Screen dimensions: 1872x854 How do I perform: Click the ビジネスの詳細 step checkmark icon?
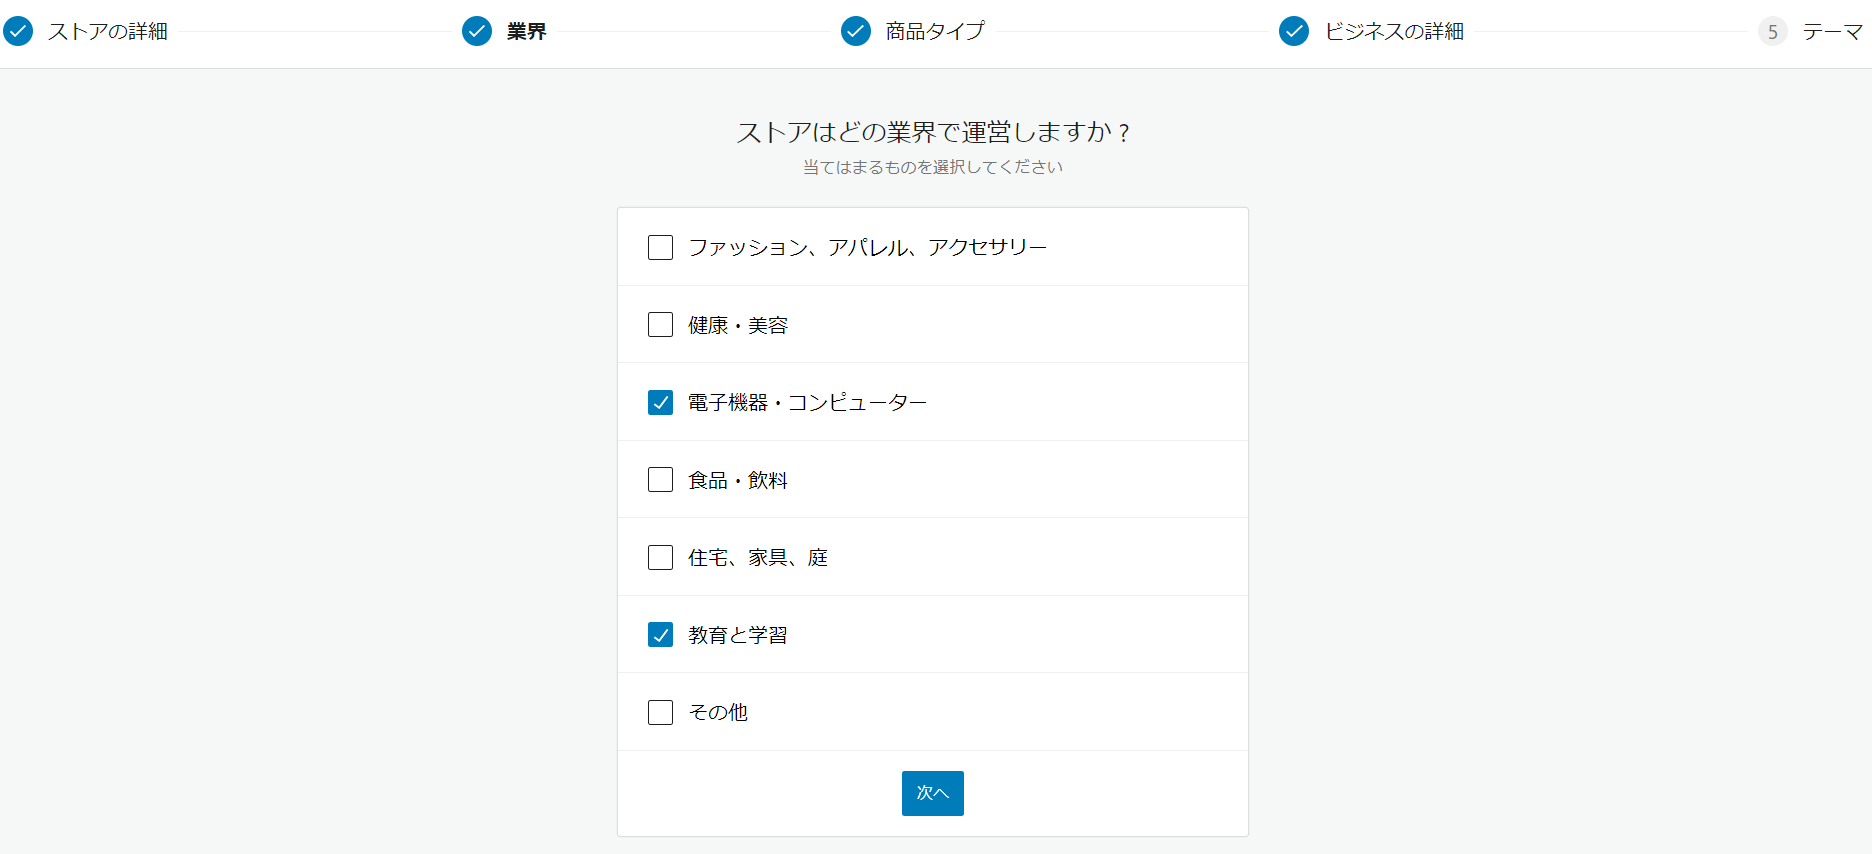pyautogui.click(x=1294, y=32)
